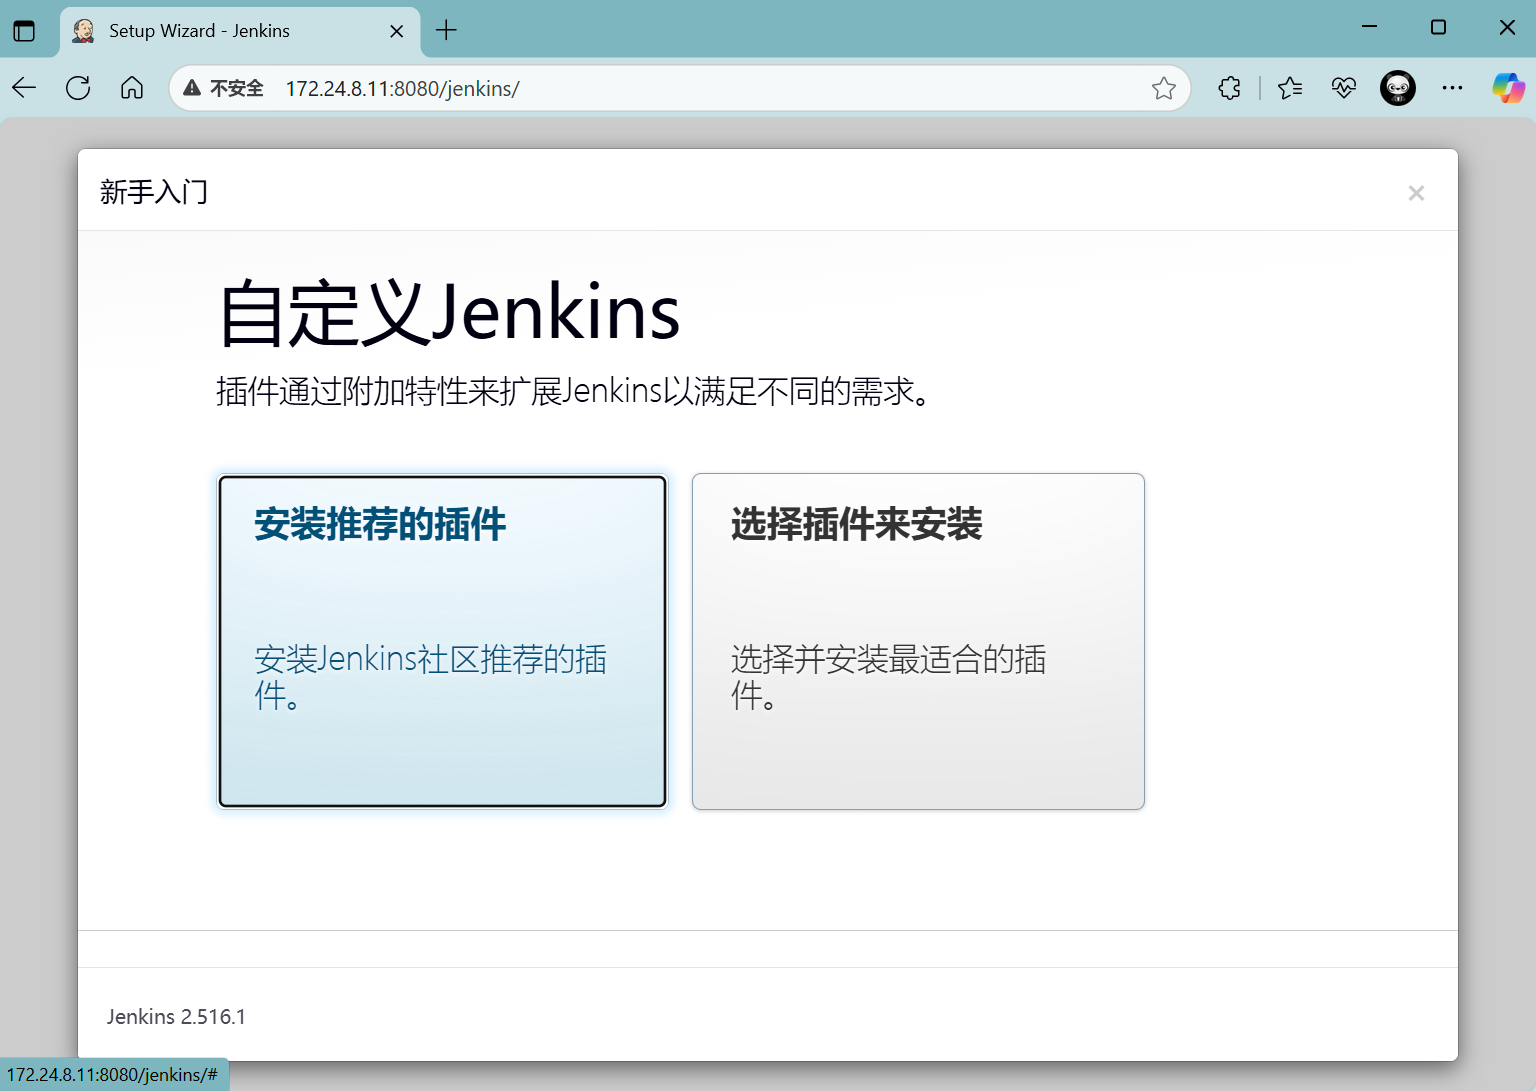Image resolution: width=1536 pixels, height=1091 pixels.
Task: Open the tab actions menu icon
Action: [24, 31]
